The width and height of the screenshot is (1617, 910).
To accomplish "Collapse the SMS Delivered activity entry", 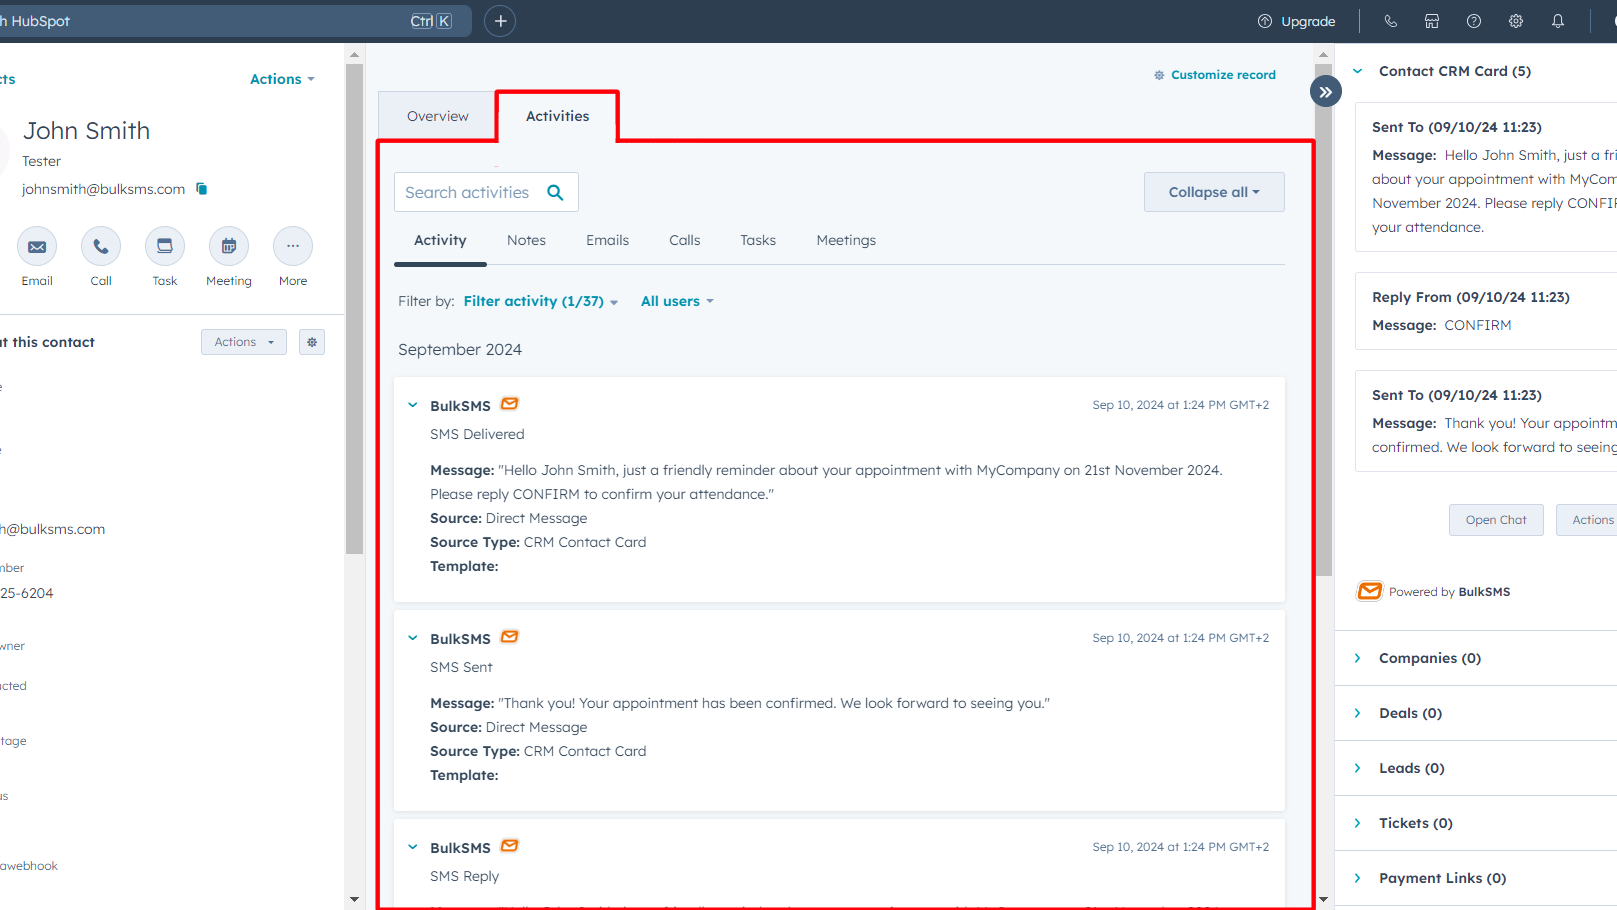I will click(413, 406).
